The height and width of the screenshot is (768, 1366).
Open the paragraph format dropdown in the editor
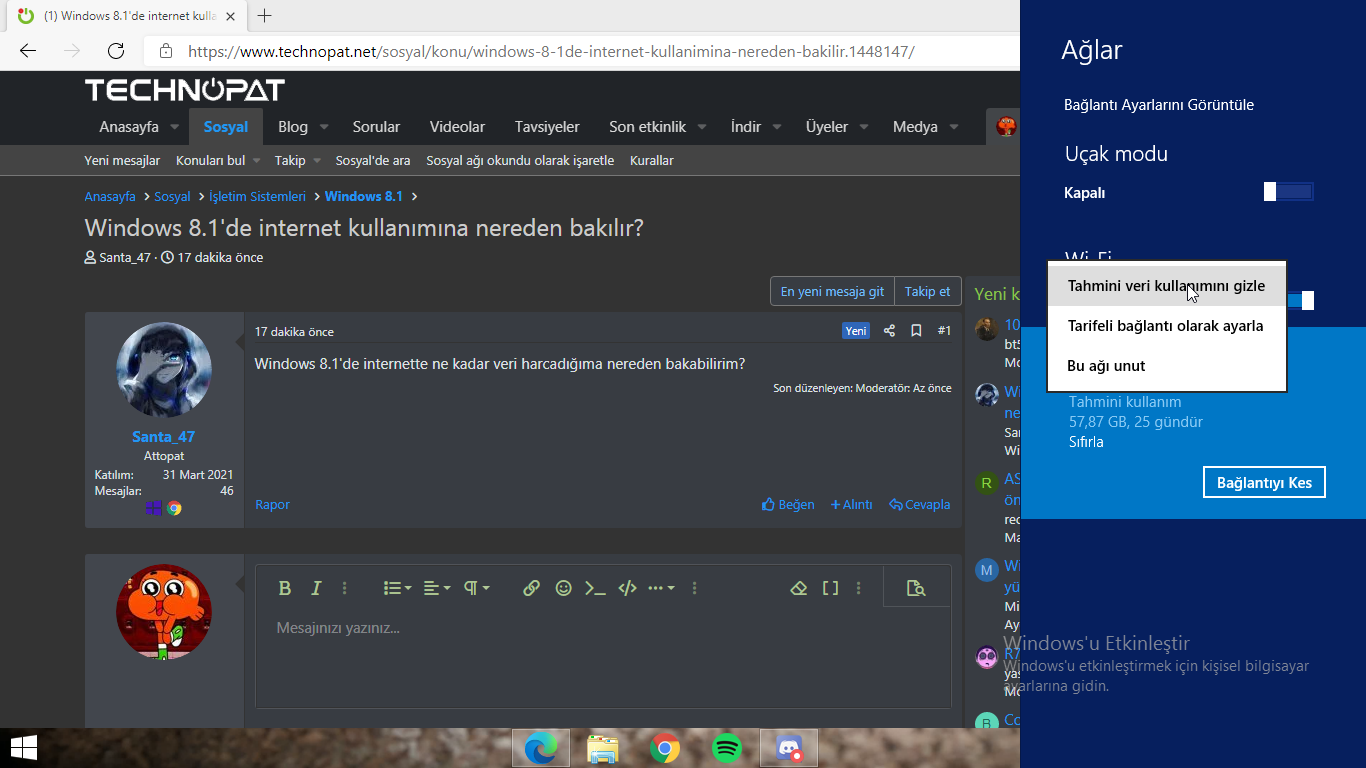(476, 588)
